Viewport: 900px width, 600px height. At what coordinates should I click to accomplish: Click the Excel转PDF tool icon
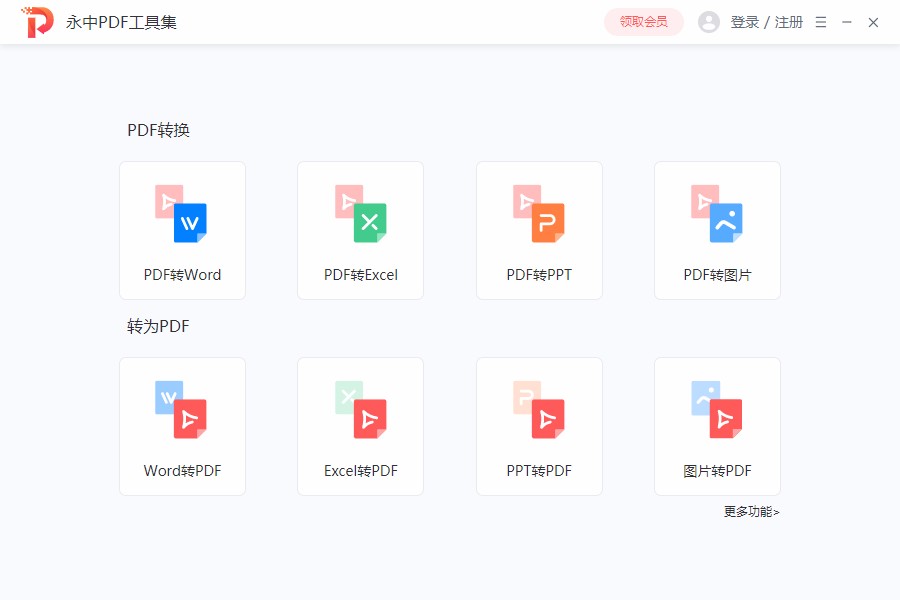click(x=360, y=409)
